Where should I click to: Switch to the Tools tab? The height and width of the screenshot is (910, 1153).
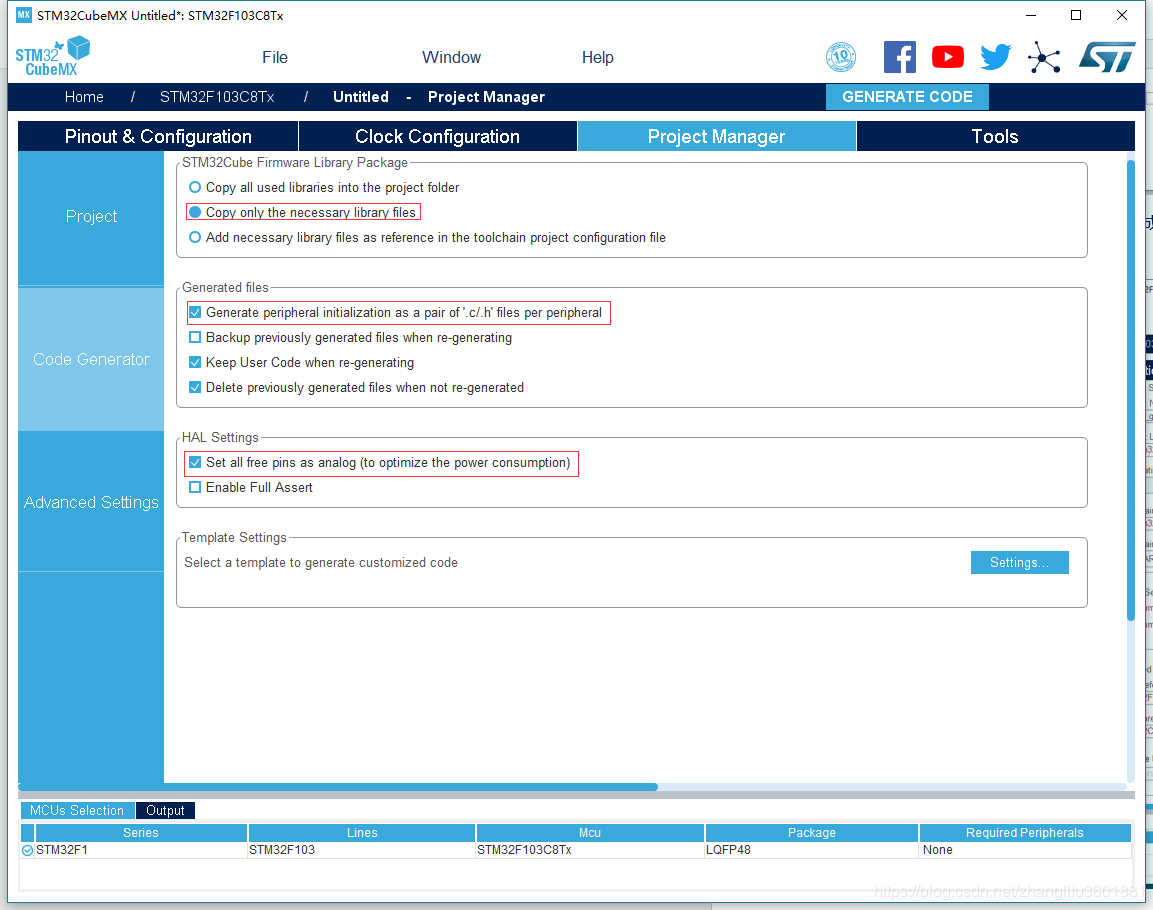click(995, 136)
